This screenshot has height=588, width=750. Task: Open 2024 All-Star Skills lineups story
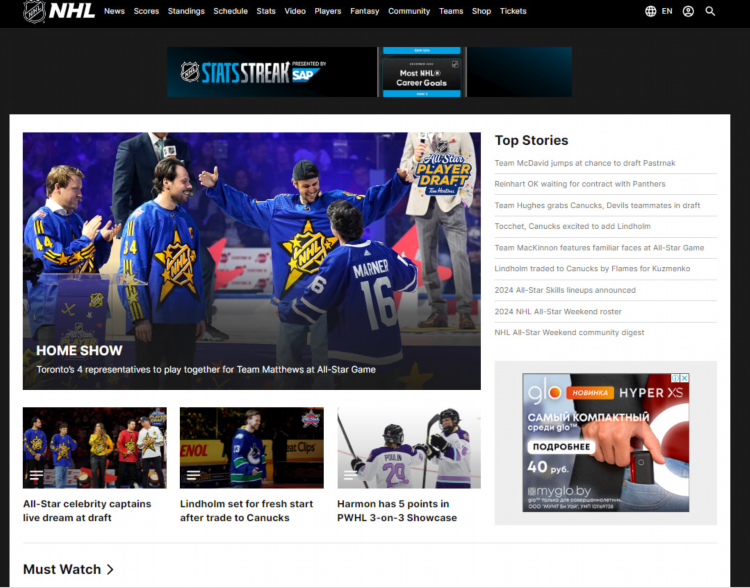point(565,290)
